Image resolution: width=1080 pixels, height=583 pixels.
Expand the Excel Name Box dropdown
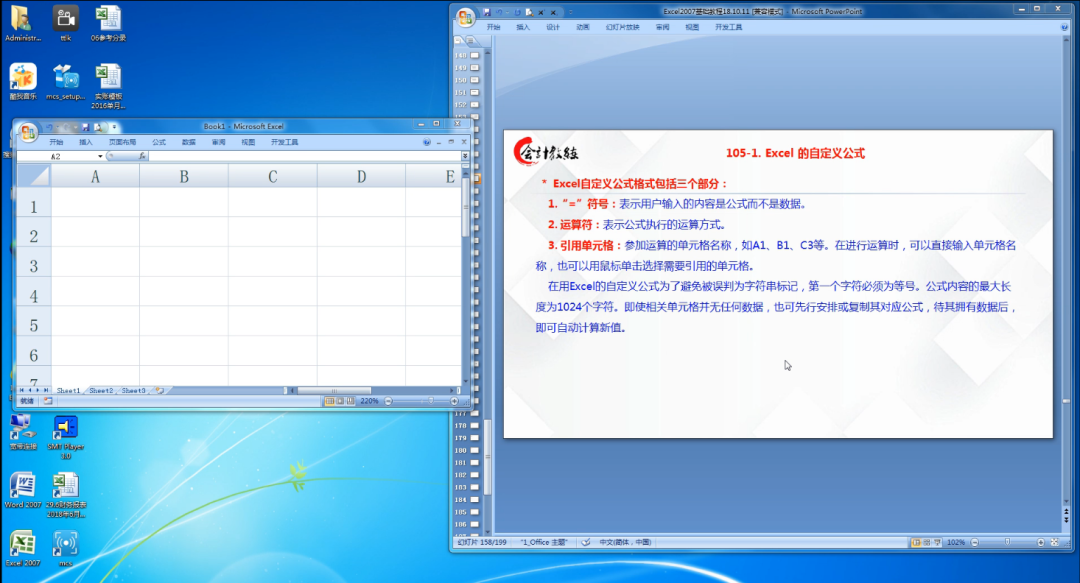click(100, 156)
